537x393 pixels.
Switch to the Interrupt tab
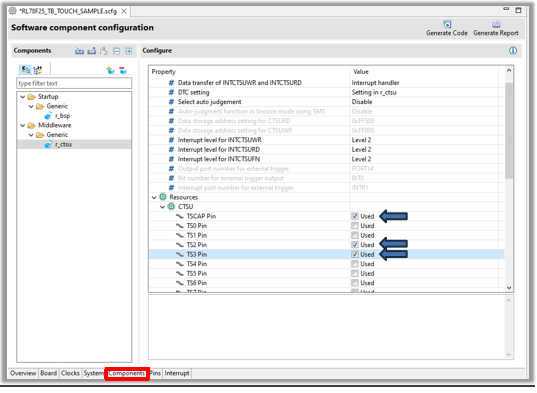tap(177, 373)
